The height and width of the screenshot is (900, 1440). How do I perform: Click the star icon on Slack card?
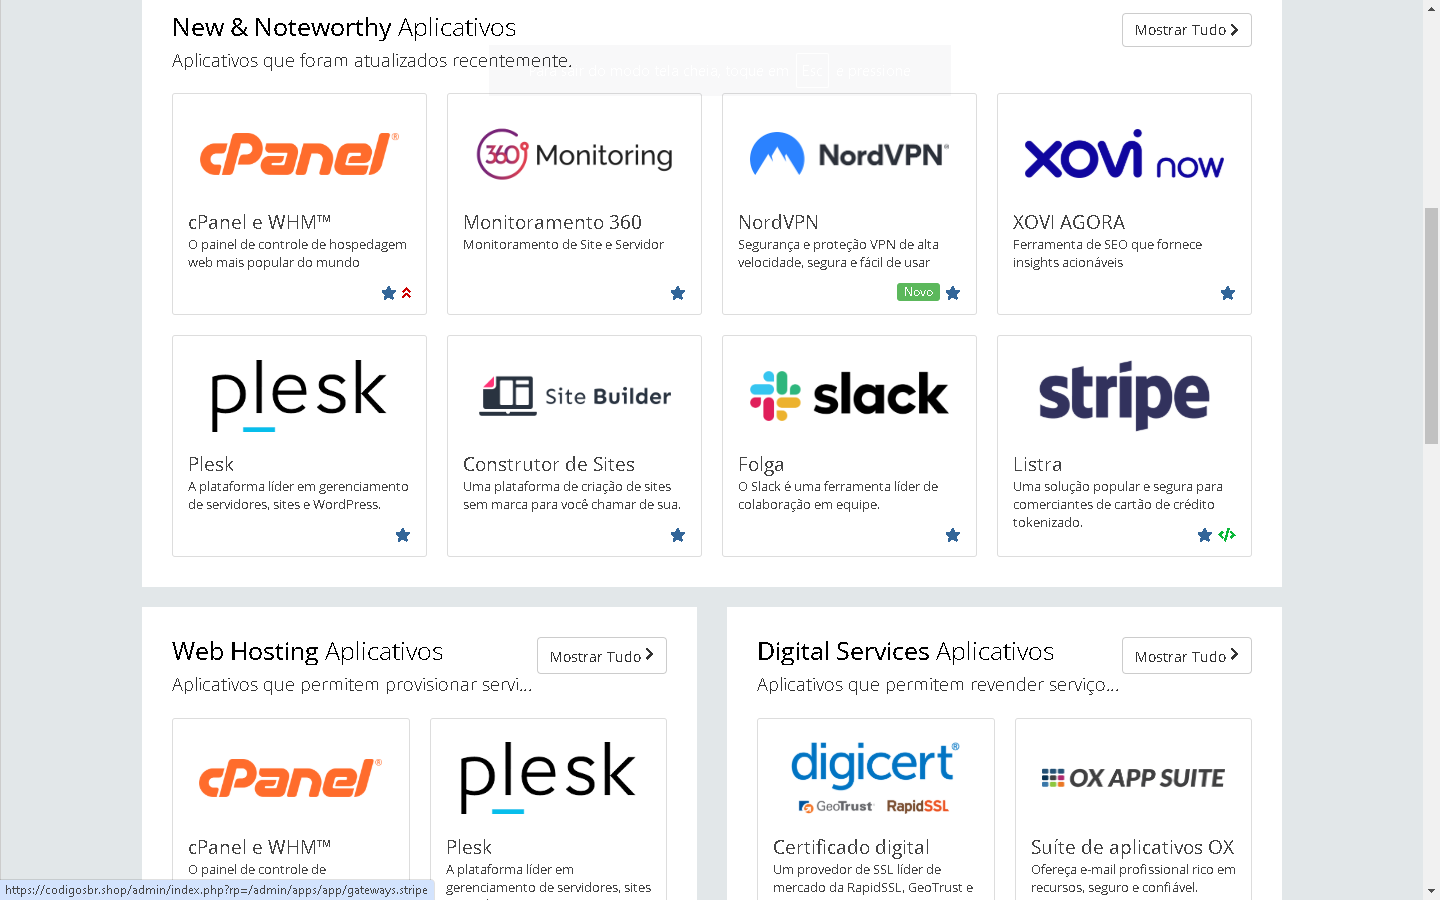(x=953, y=535)
